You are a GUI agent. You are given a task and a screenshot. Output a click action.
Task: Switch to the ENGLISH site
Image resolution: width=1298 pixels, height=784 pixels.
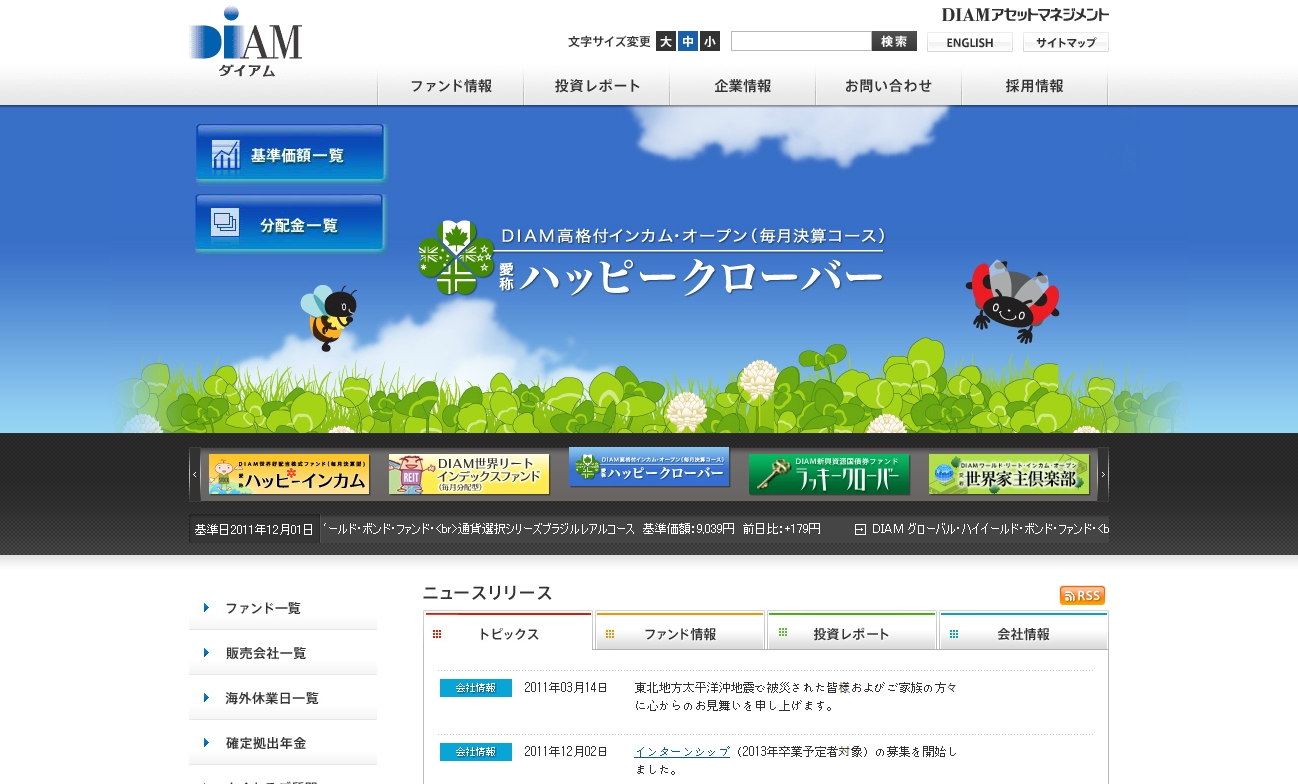[x=970, y=42]
